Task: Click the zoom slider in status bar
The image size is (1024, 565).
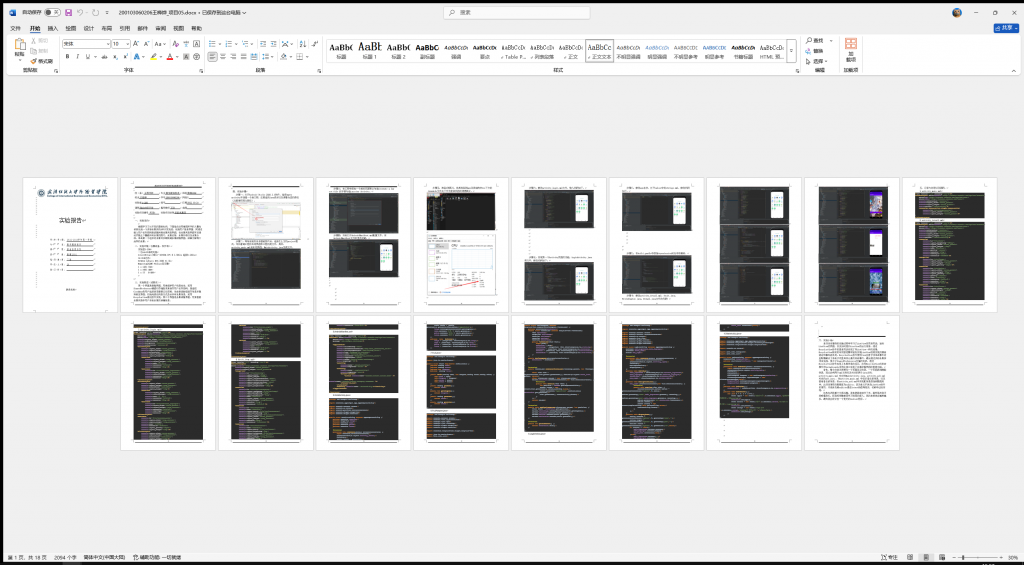Action: tap(962, 557)
